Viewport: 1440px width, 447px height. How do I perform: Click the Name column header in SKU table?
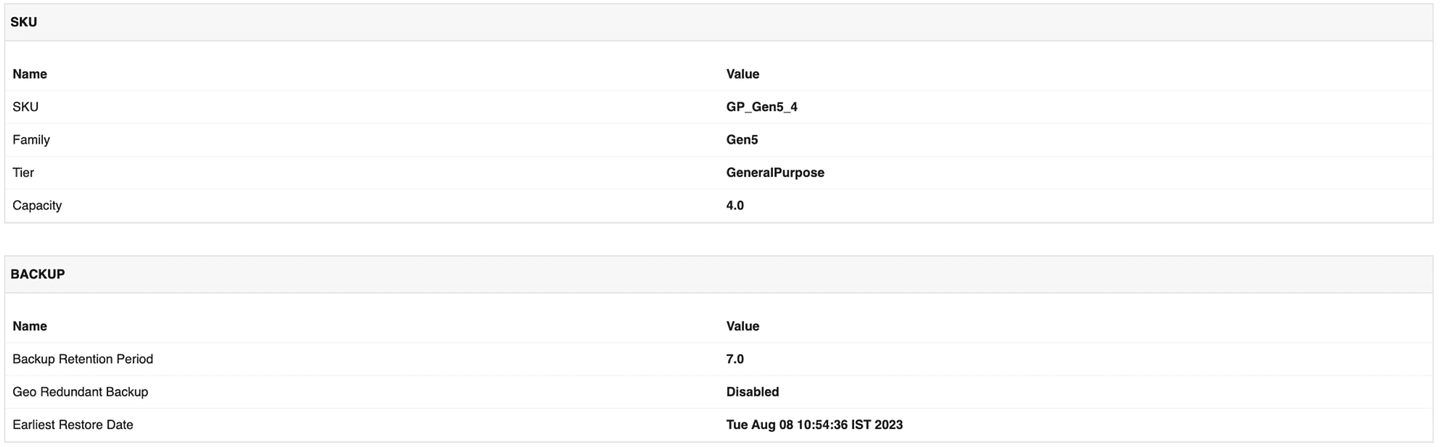[x=30, y=74]
